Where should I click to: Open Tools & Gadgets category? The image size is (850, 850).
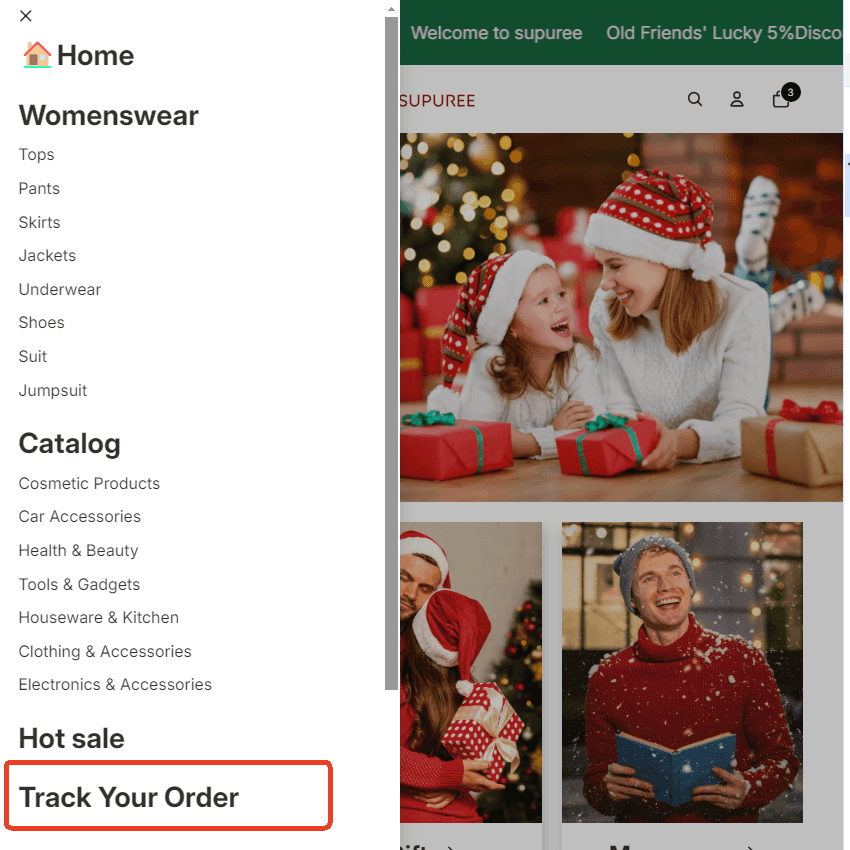(79, 584)
